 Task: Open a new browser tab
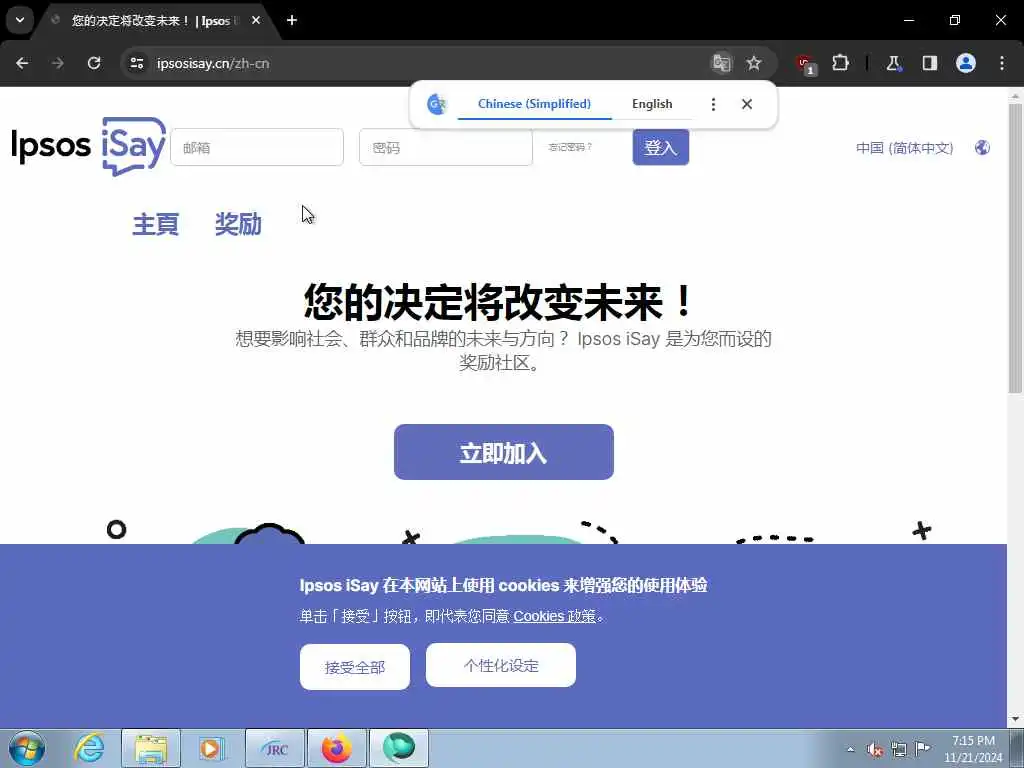pyautogui.click(x=292, y=20)
